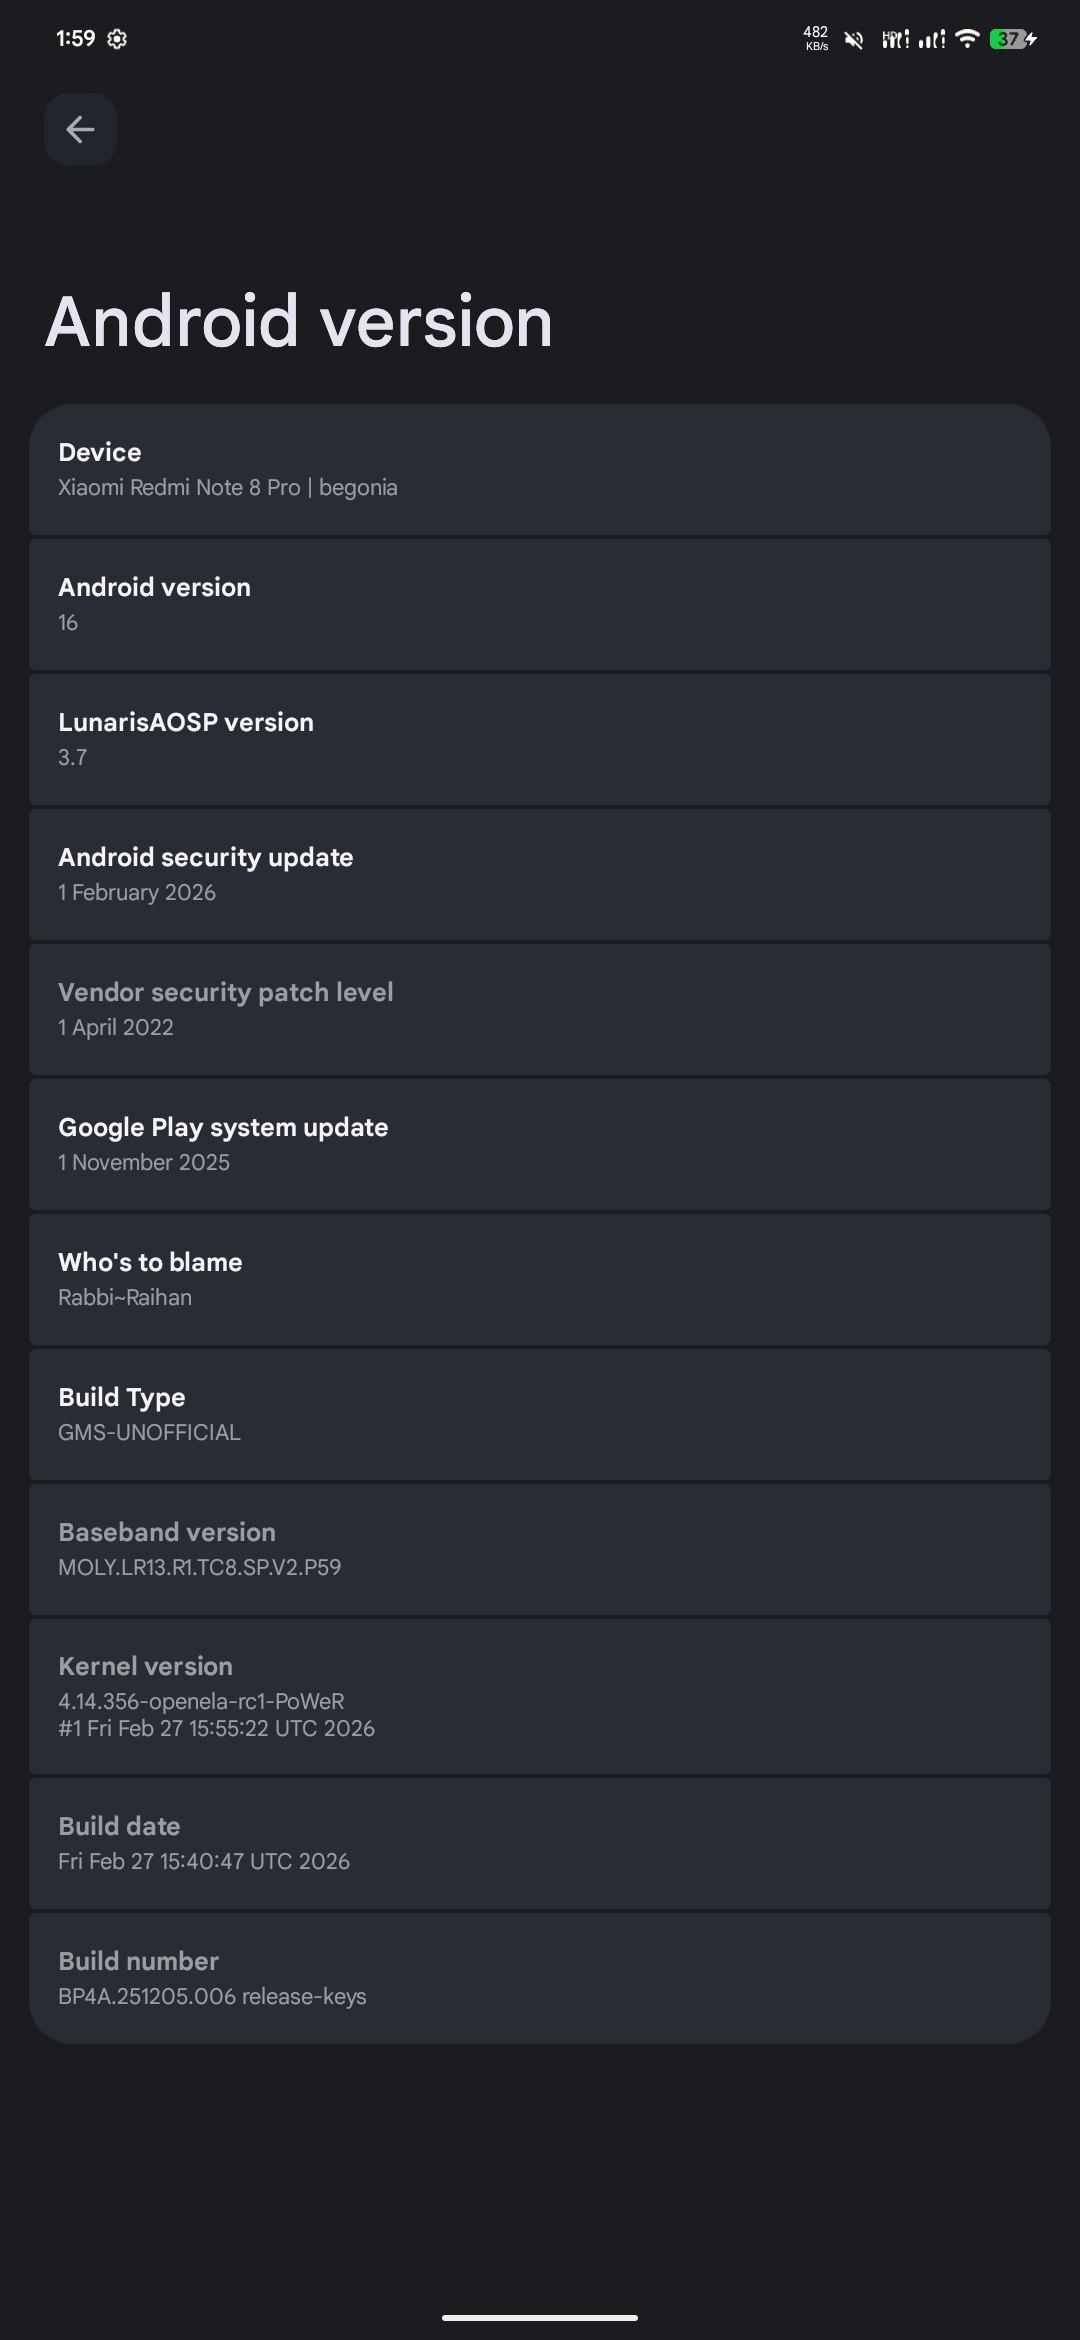Select the Build Type entry

[x=540, y=1415]
